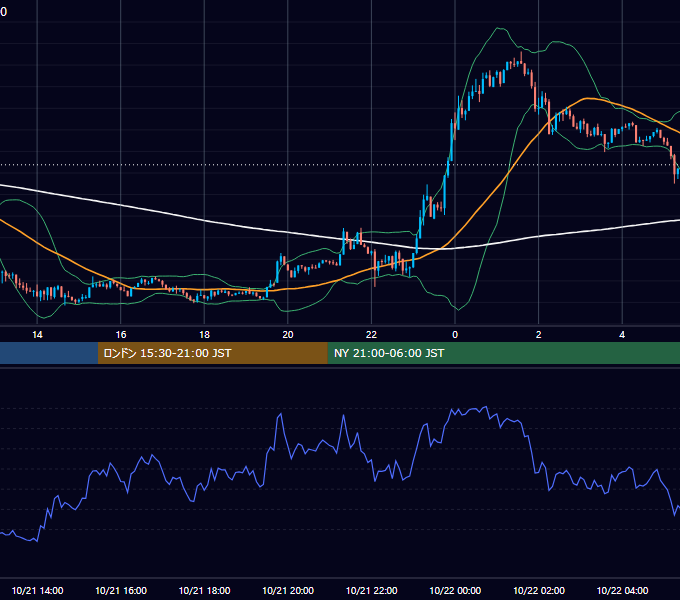This screenshot has height=600, width=680.
Task: Click the 10/21 18:00 time label
Action: (204, 590)
